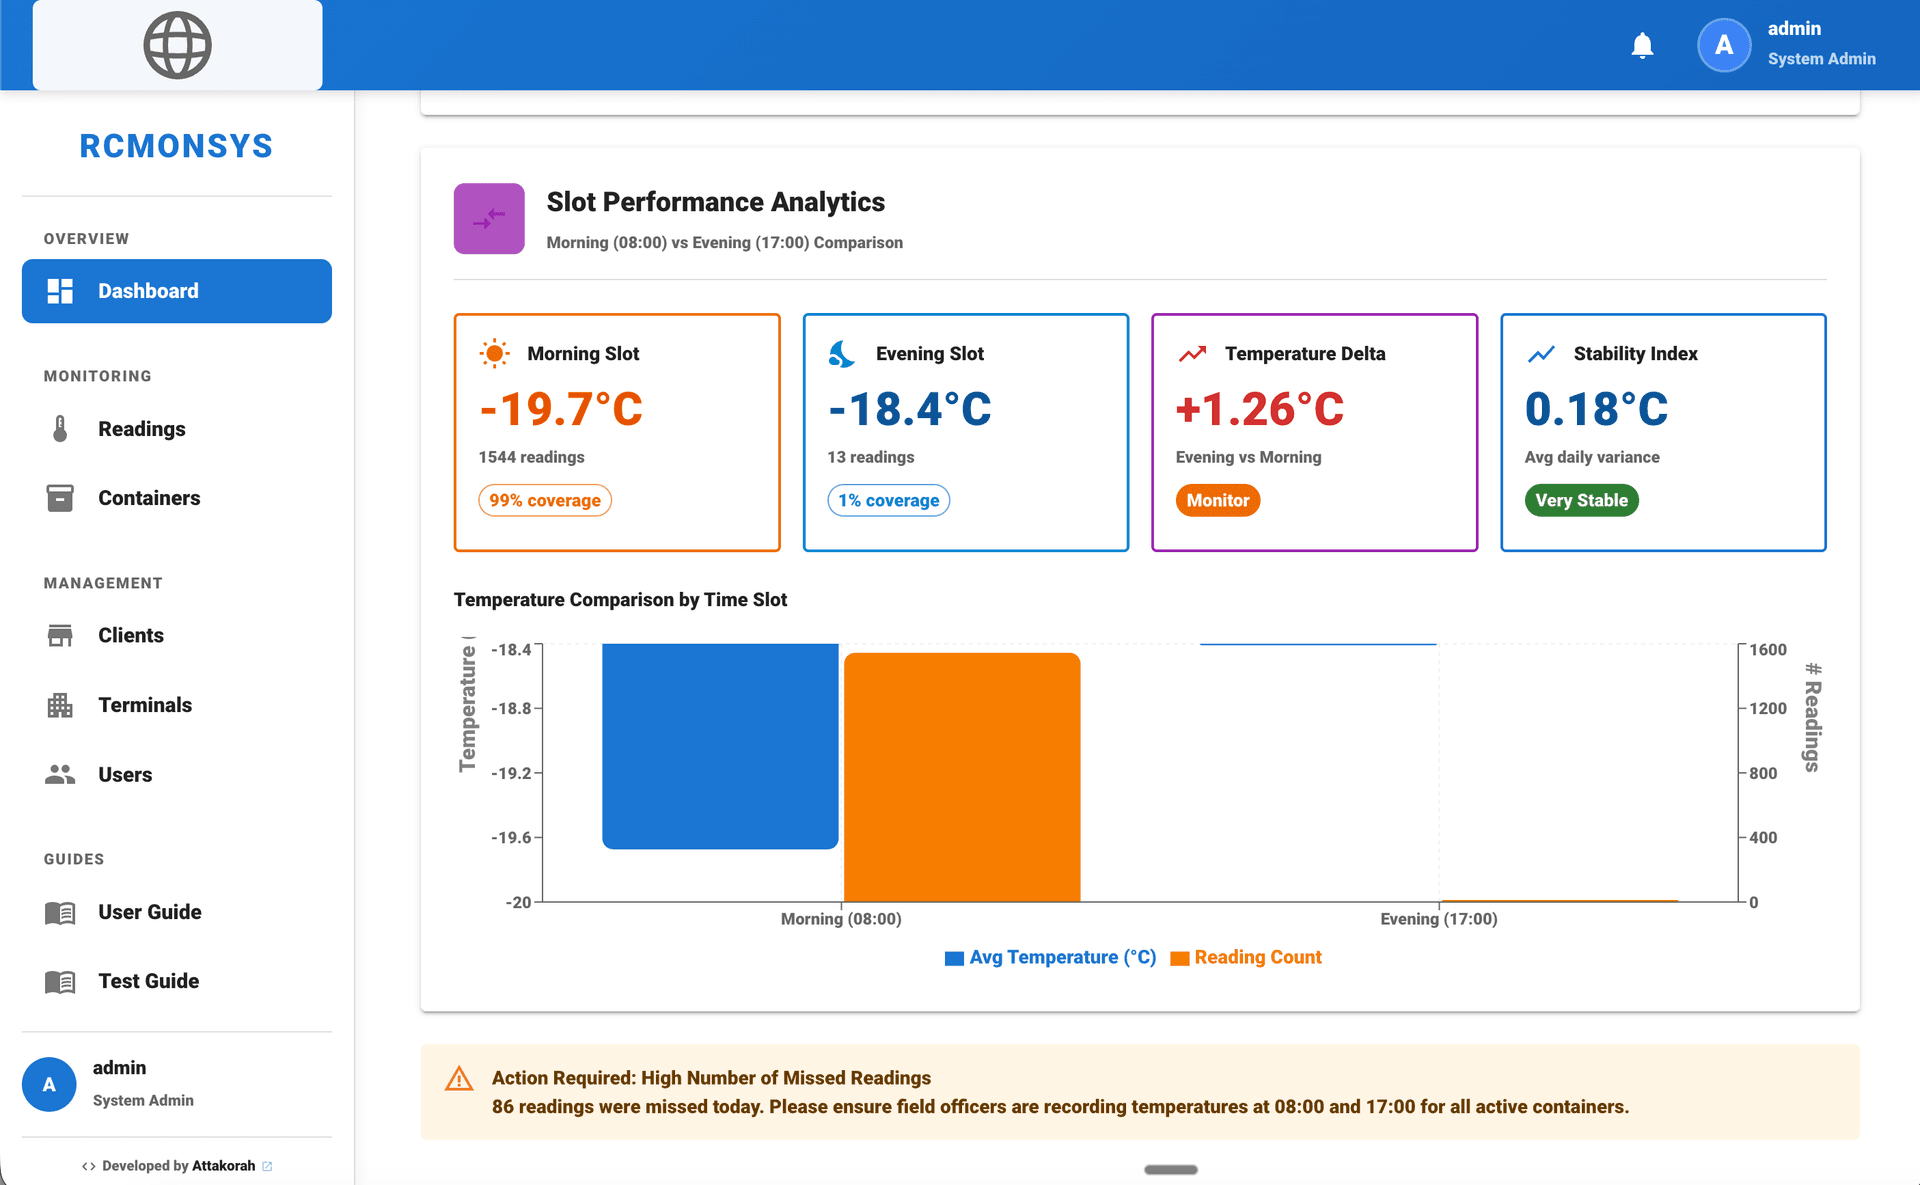Click the Containers archive icon
1920x1185 pixels.
point(61,497)
